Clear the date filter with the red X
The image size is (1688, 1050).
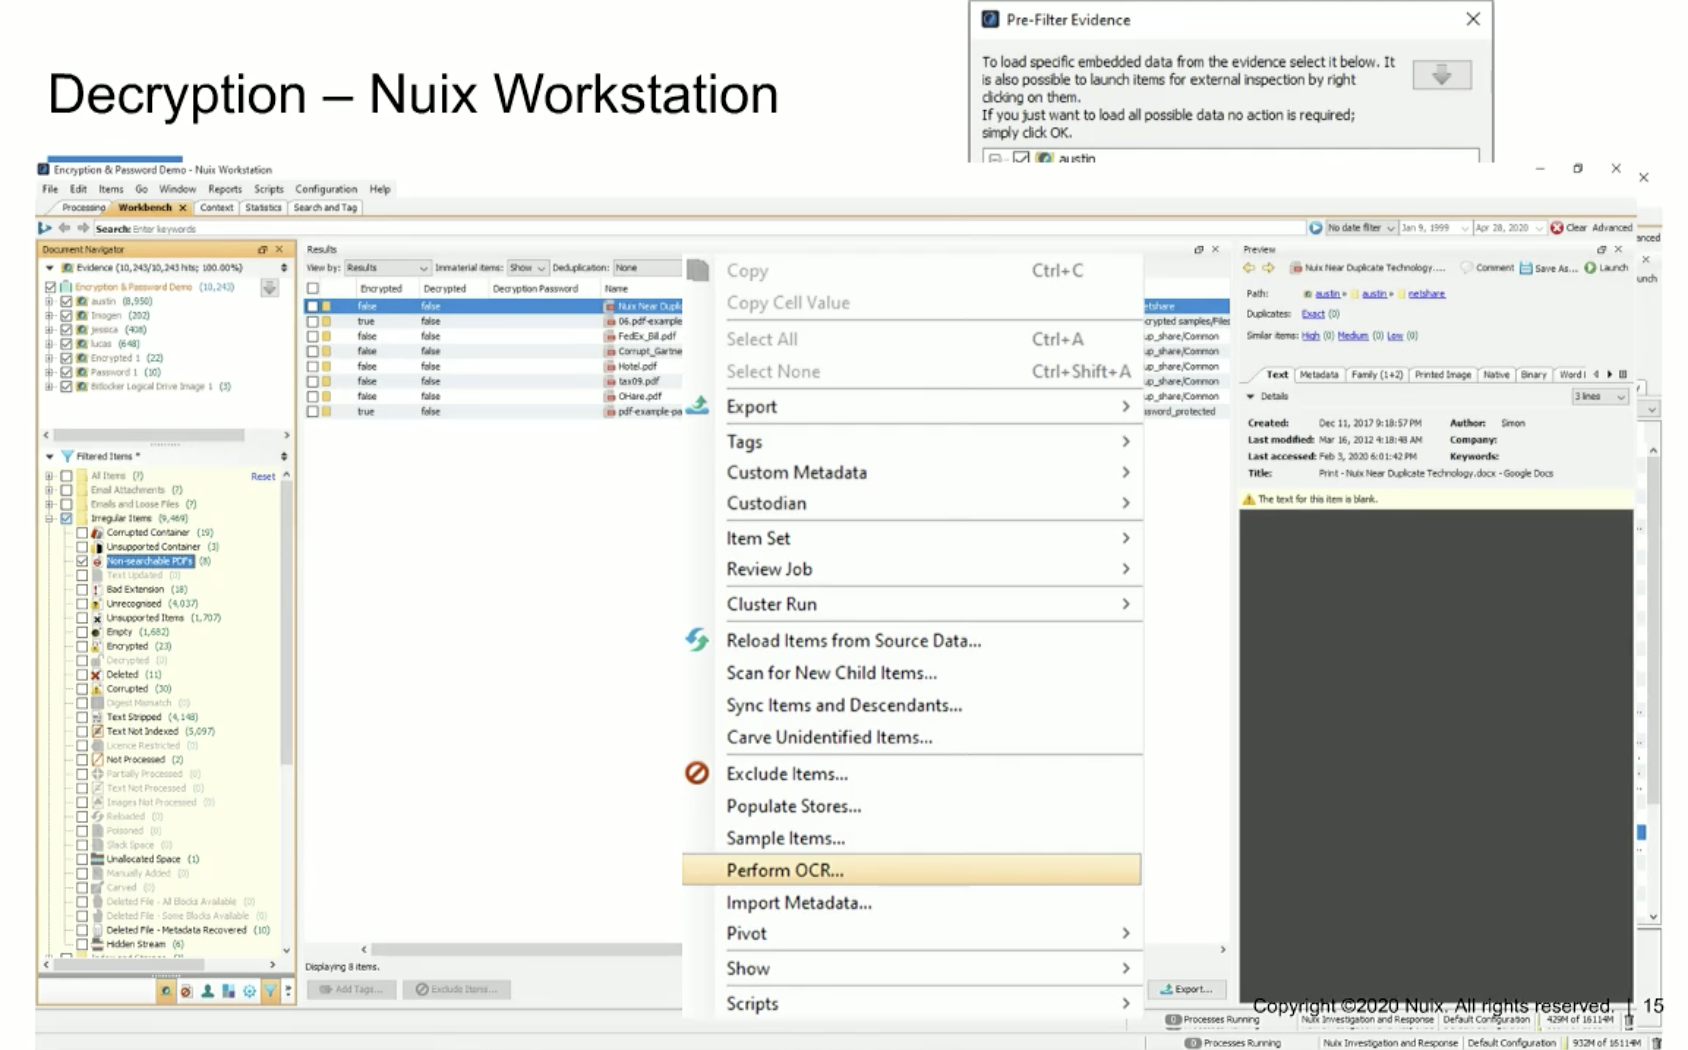(1559, 228)
